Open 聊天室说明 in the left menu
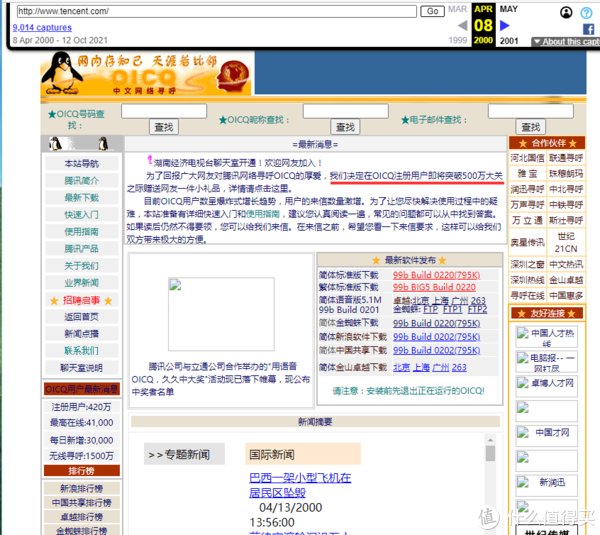The image size is (600, 535). click(82, 368)
